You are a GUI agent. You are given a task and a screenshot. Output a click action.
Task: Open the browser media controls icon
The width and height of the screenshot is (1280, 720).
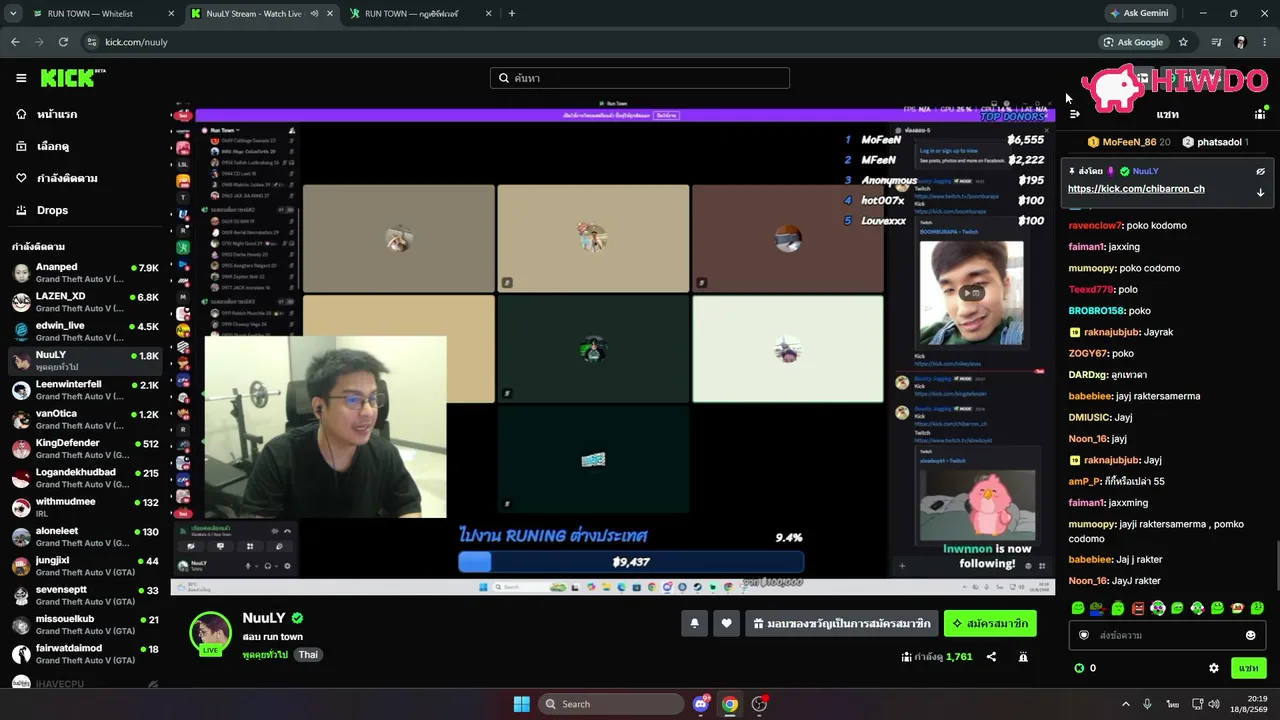pyautogui.click(x=1216, y=42)
